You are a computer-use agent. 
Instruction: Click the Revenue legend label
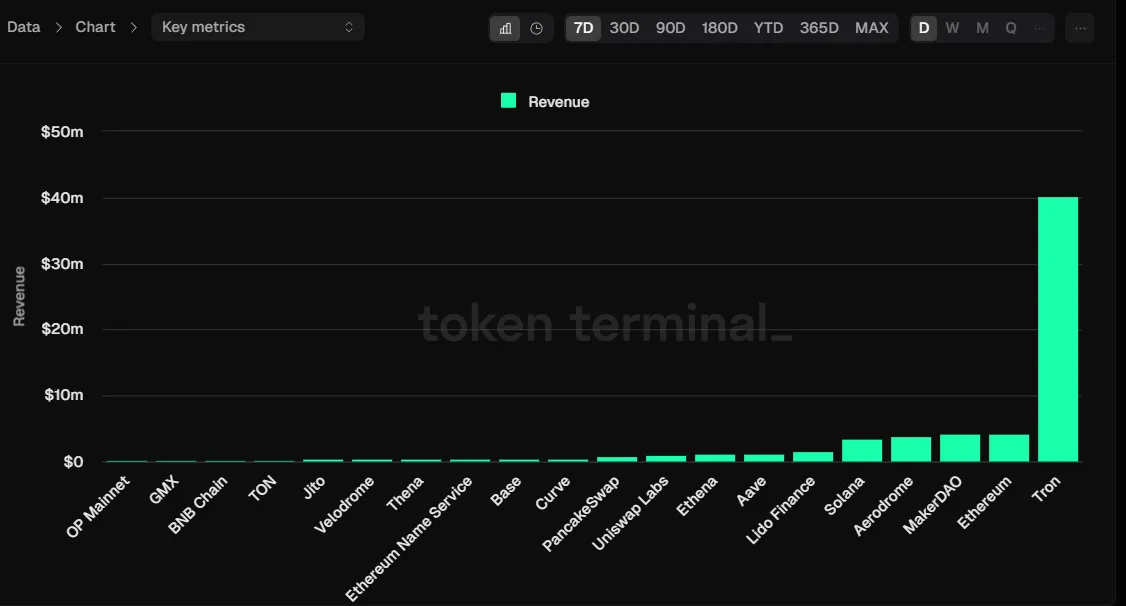(559, 102)
